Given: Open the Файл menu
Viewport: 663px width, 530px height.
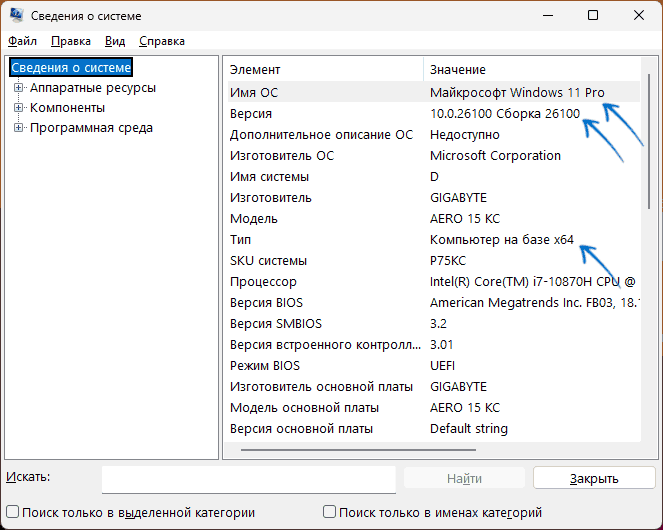Looking at the screenshot, I should 22,41.
